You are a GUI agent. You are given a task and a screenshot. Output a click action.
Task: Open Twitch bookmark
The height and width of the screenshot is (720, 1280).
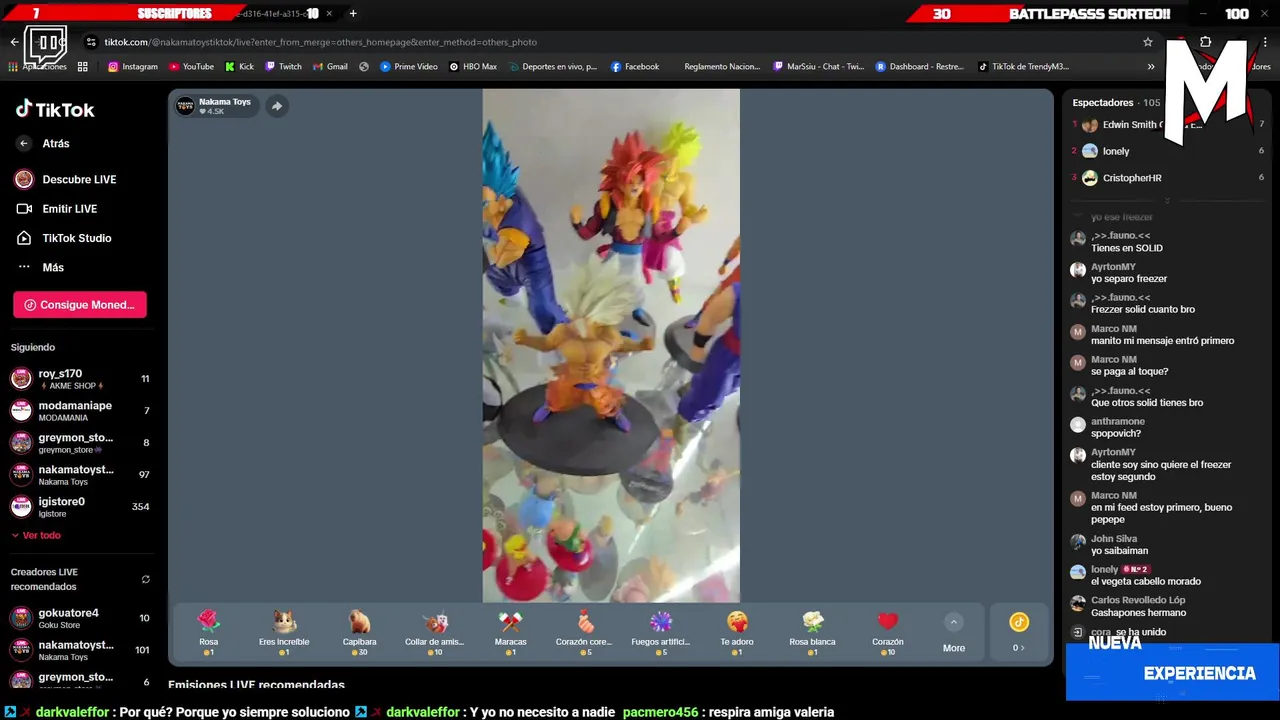(x=283, y=67)
